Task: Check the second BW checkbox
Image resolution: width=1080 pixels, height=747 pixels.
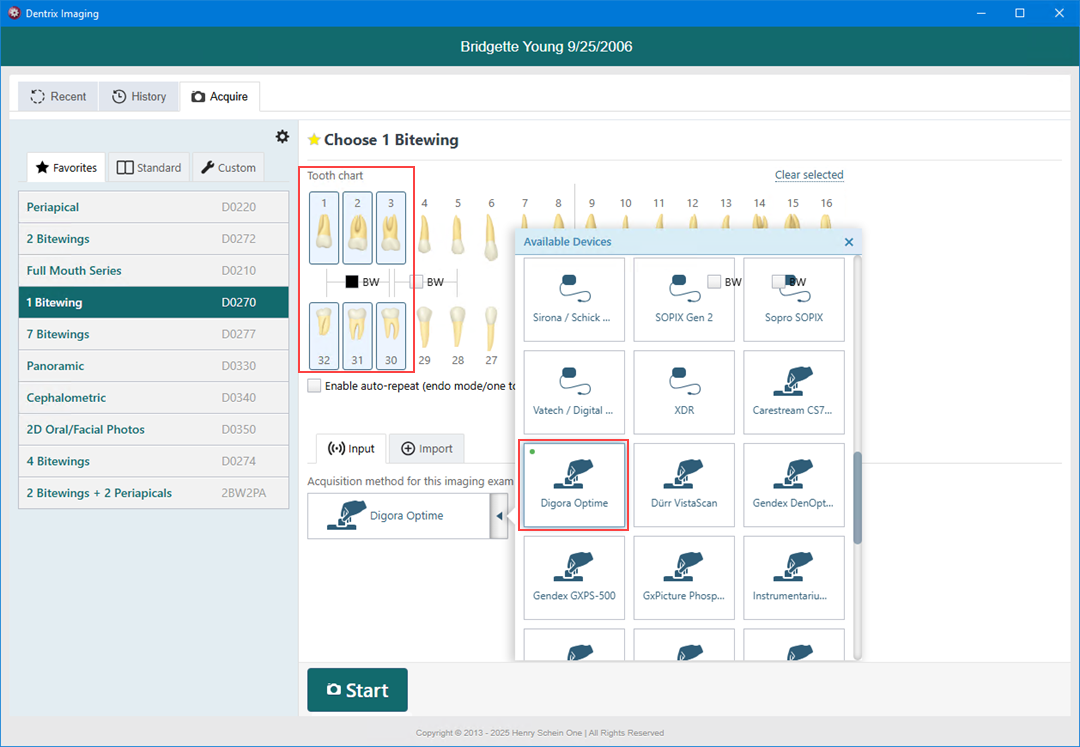Action: (x=417, y=282)
